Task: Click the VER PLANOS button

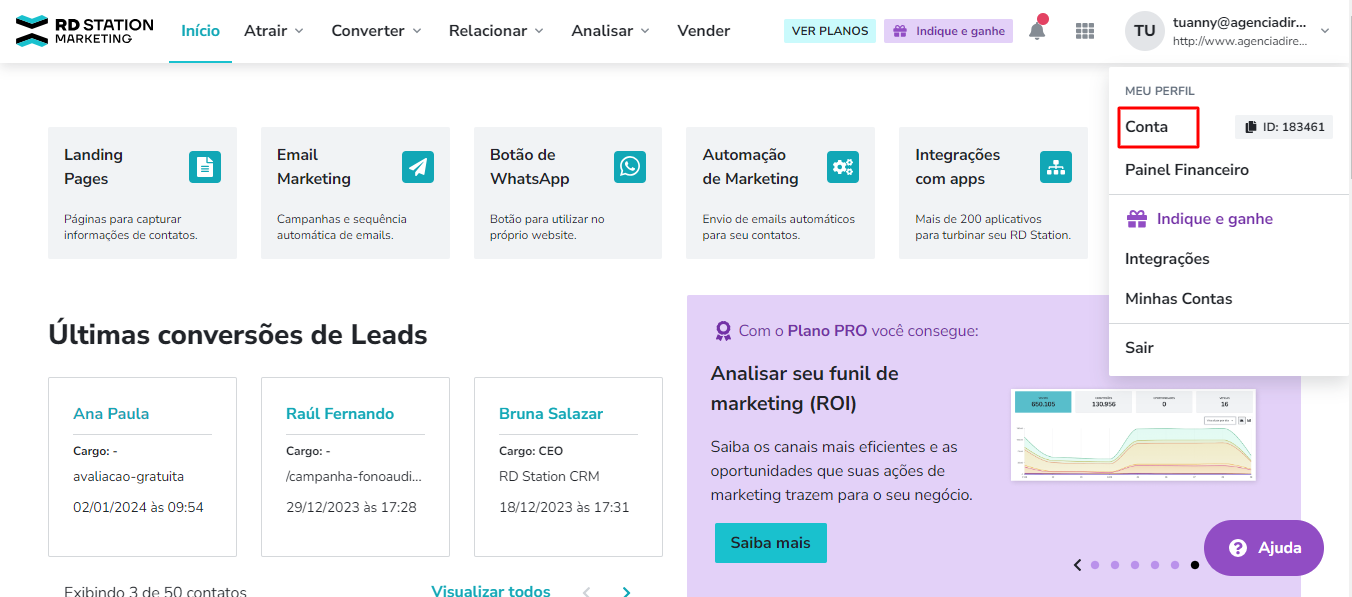Action: [830, 31]
